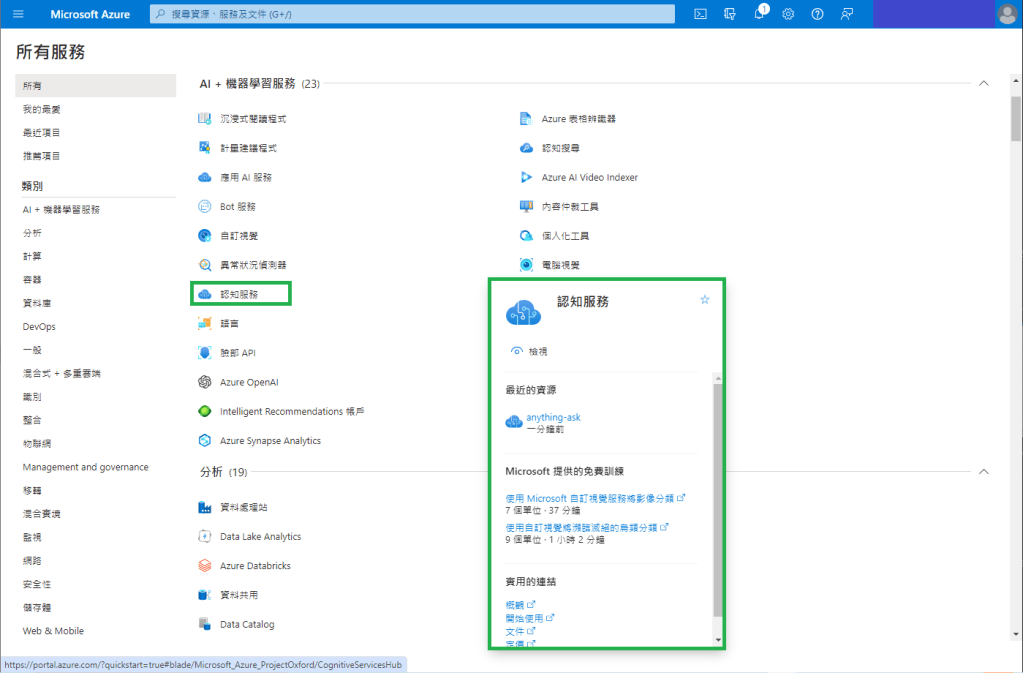
Task: Open the 概觀 useful link
Action: [516, 605]
